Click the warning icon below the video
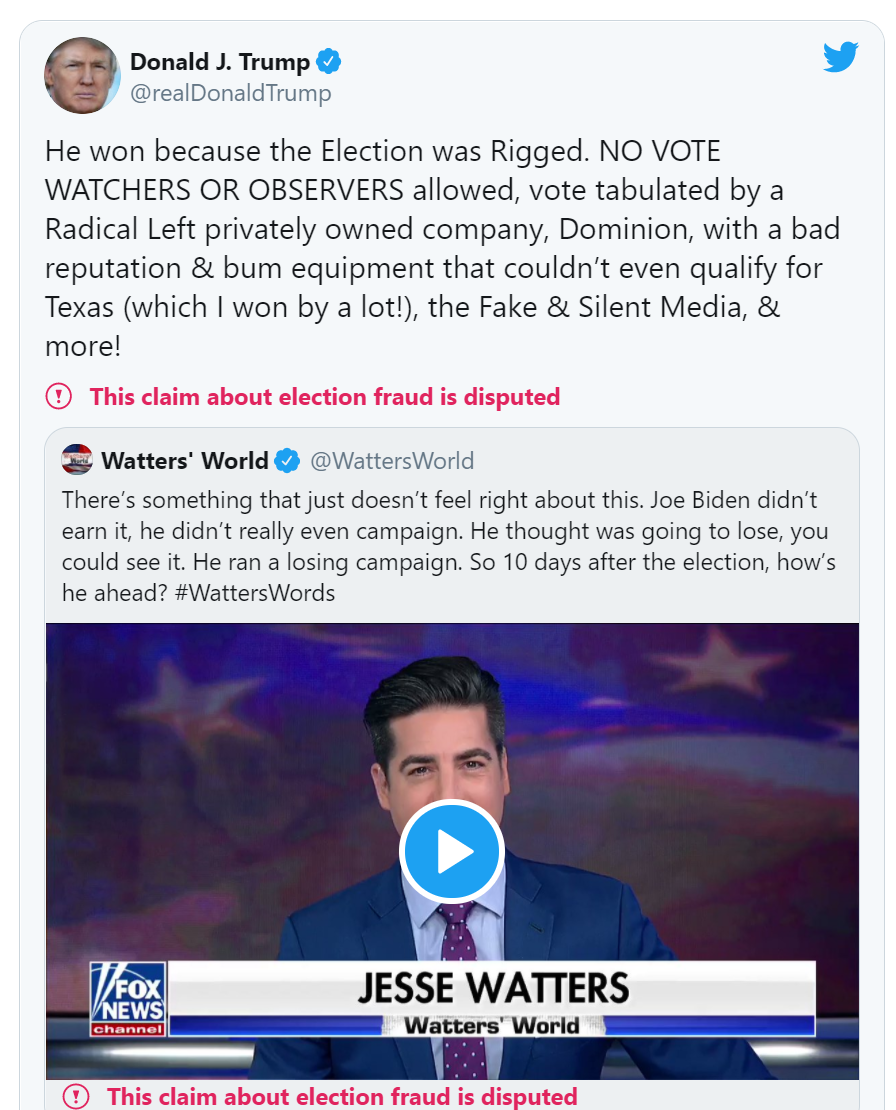This screenshot has height=1110, width=896. pos(75,1096)
